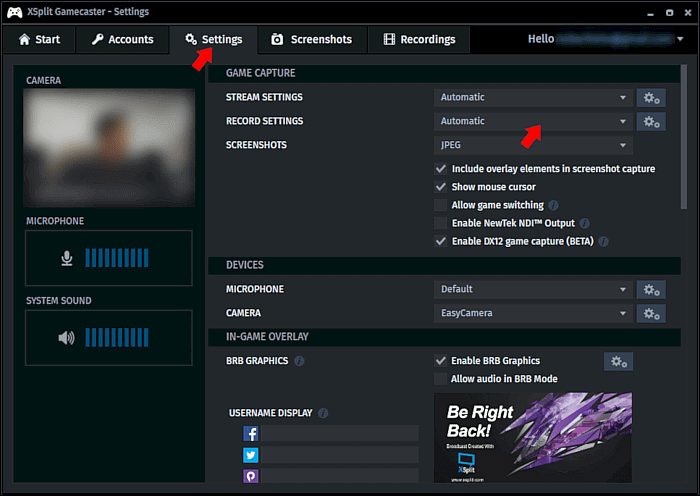
Task: Expand the Screenshots JPEG format dropdown
Action: click(534, 145)
